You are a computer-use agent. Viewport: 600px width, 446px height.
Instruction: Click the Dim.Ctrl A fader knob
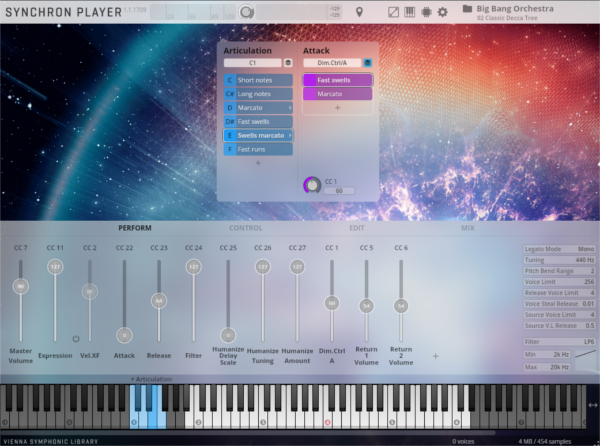click(x=332, y=303)
